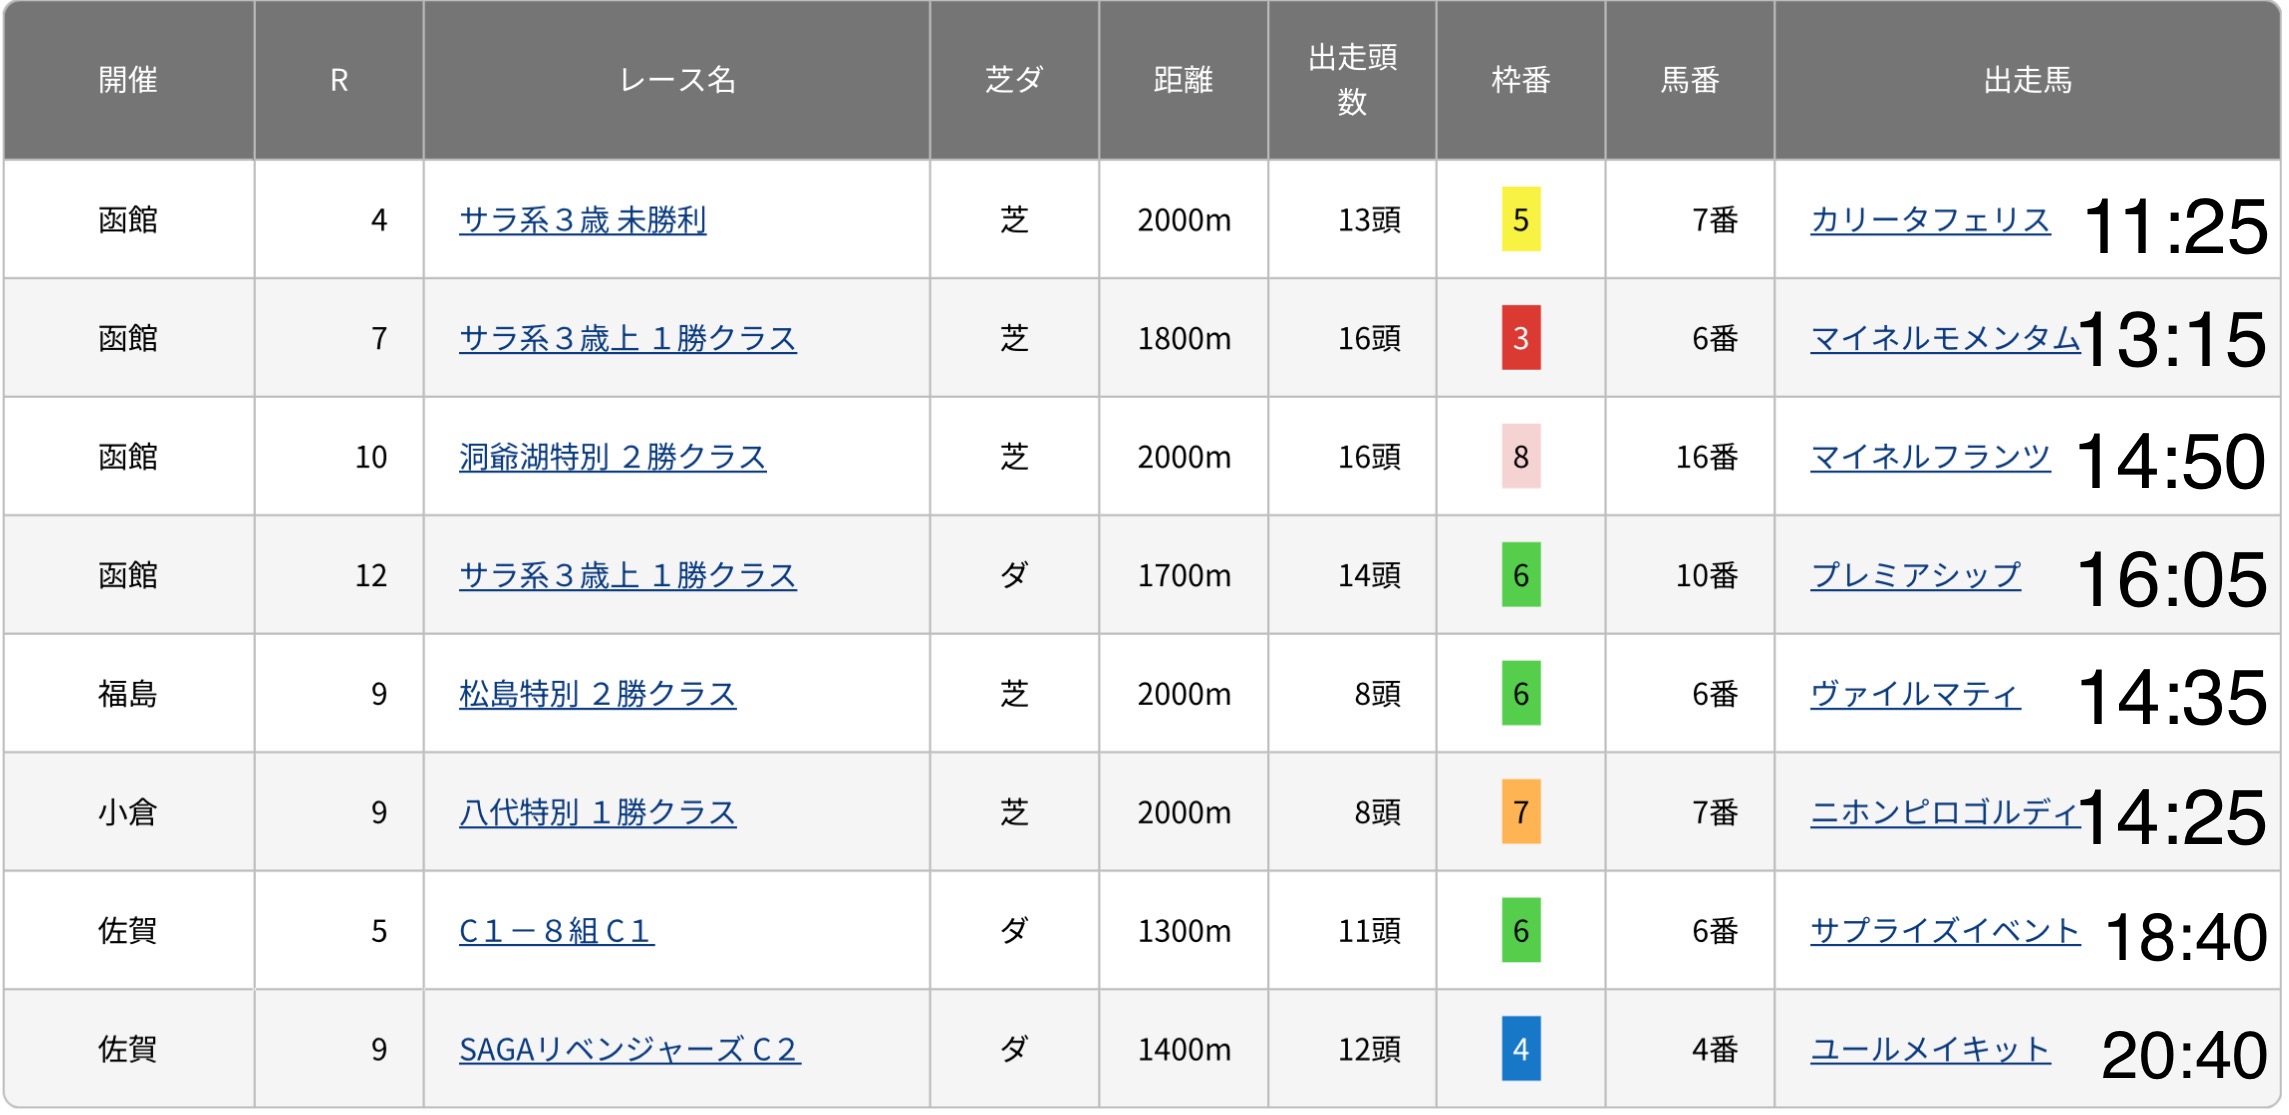Click the red frame number 3 badge
This screenshot has width=2289, height=1115.
[x=1520, y=339]
